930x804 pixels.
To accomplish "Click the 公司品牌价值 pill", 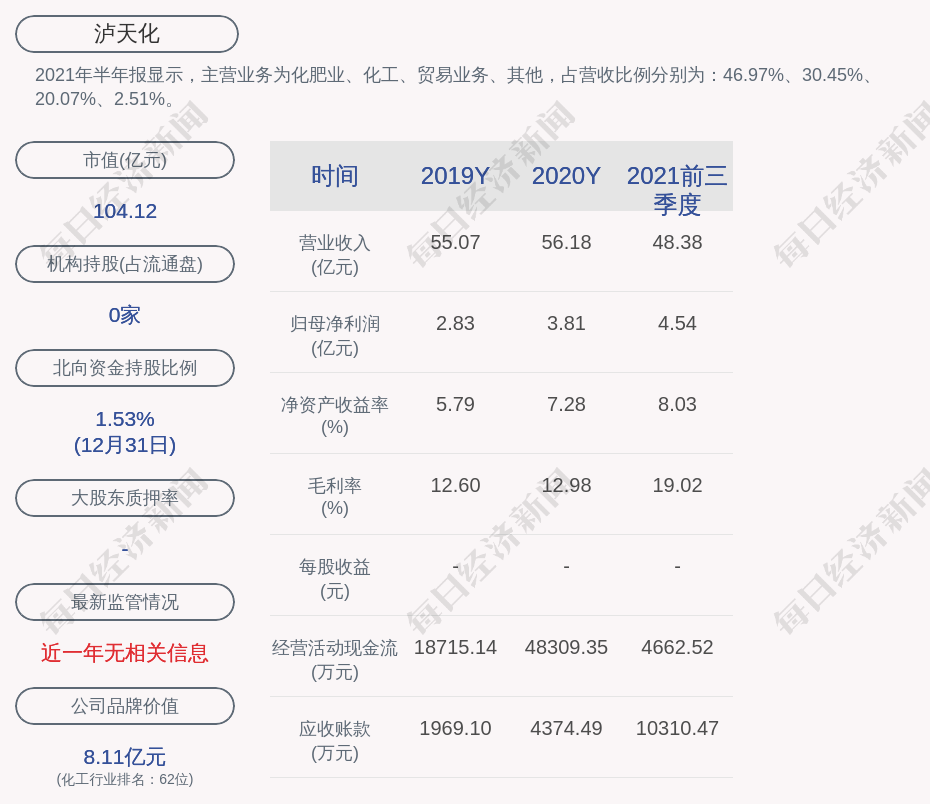I will (125, 706).
